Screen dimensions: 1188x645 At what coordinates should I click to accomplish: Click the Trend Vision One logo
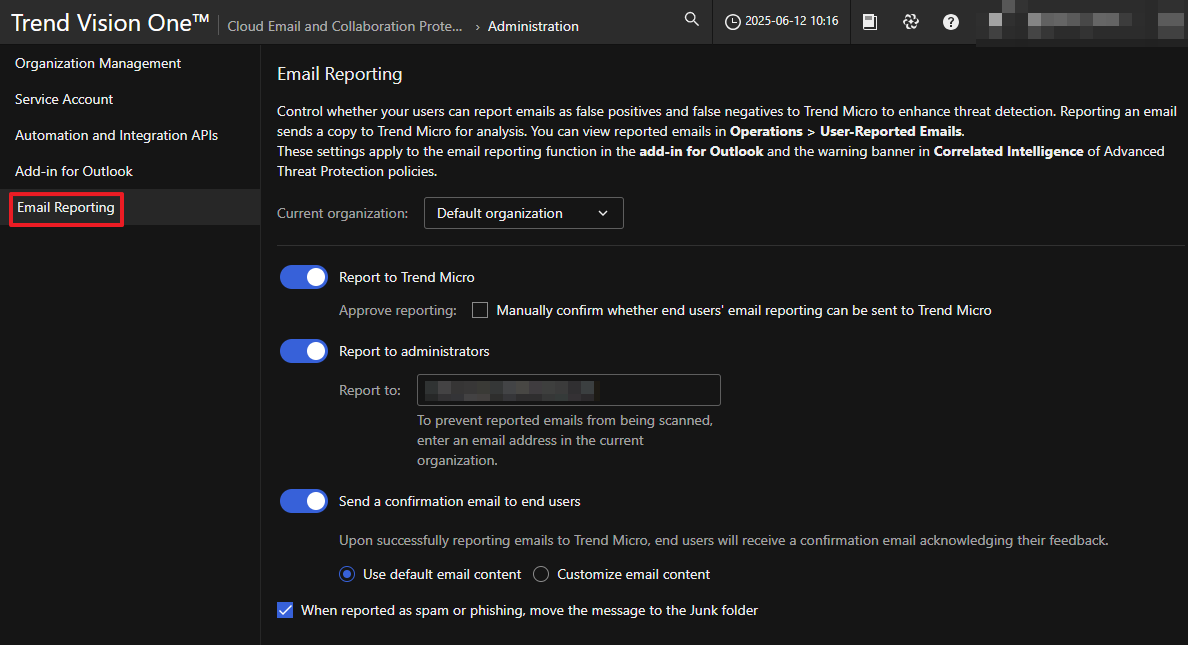110,24
